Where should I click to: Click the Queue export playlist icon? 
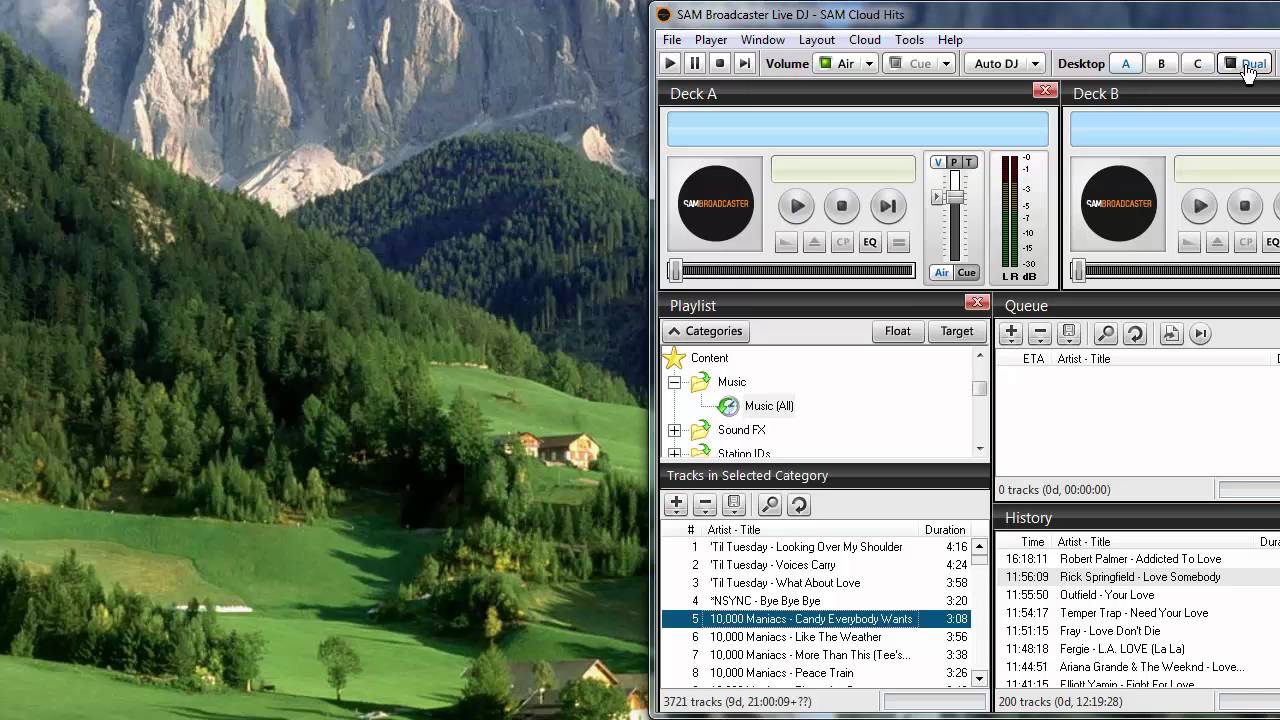[1171, 333]
